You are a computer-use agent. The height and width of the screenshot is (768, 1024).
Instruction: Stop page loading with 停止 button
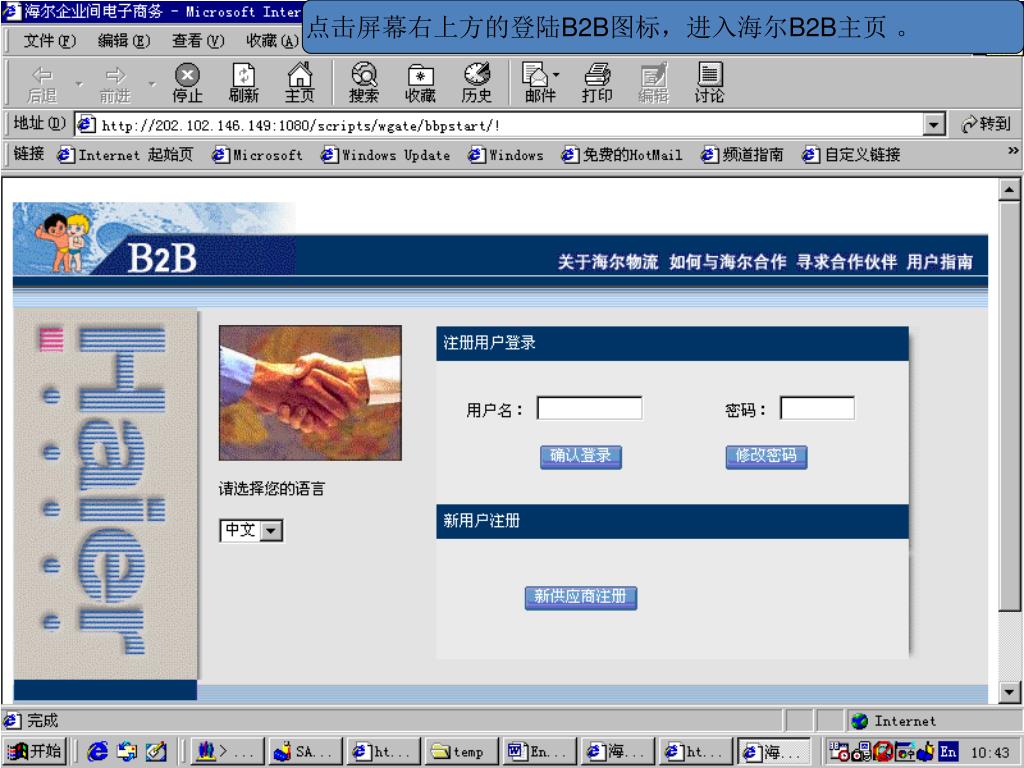pos(187,84)
